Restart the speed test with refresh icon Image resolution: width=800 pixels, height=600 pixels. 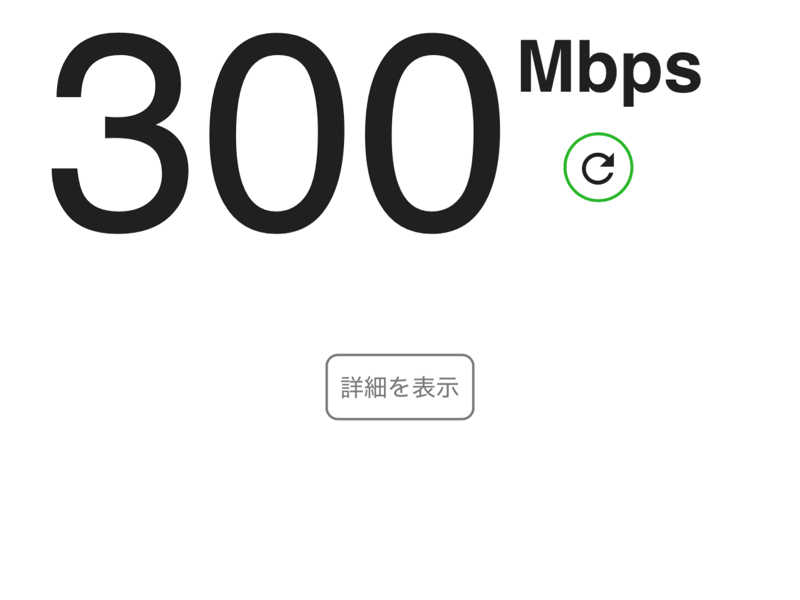click(x=598, y=167)
